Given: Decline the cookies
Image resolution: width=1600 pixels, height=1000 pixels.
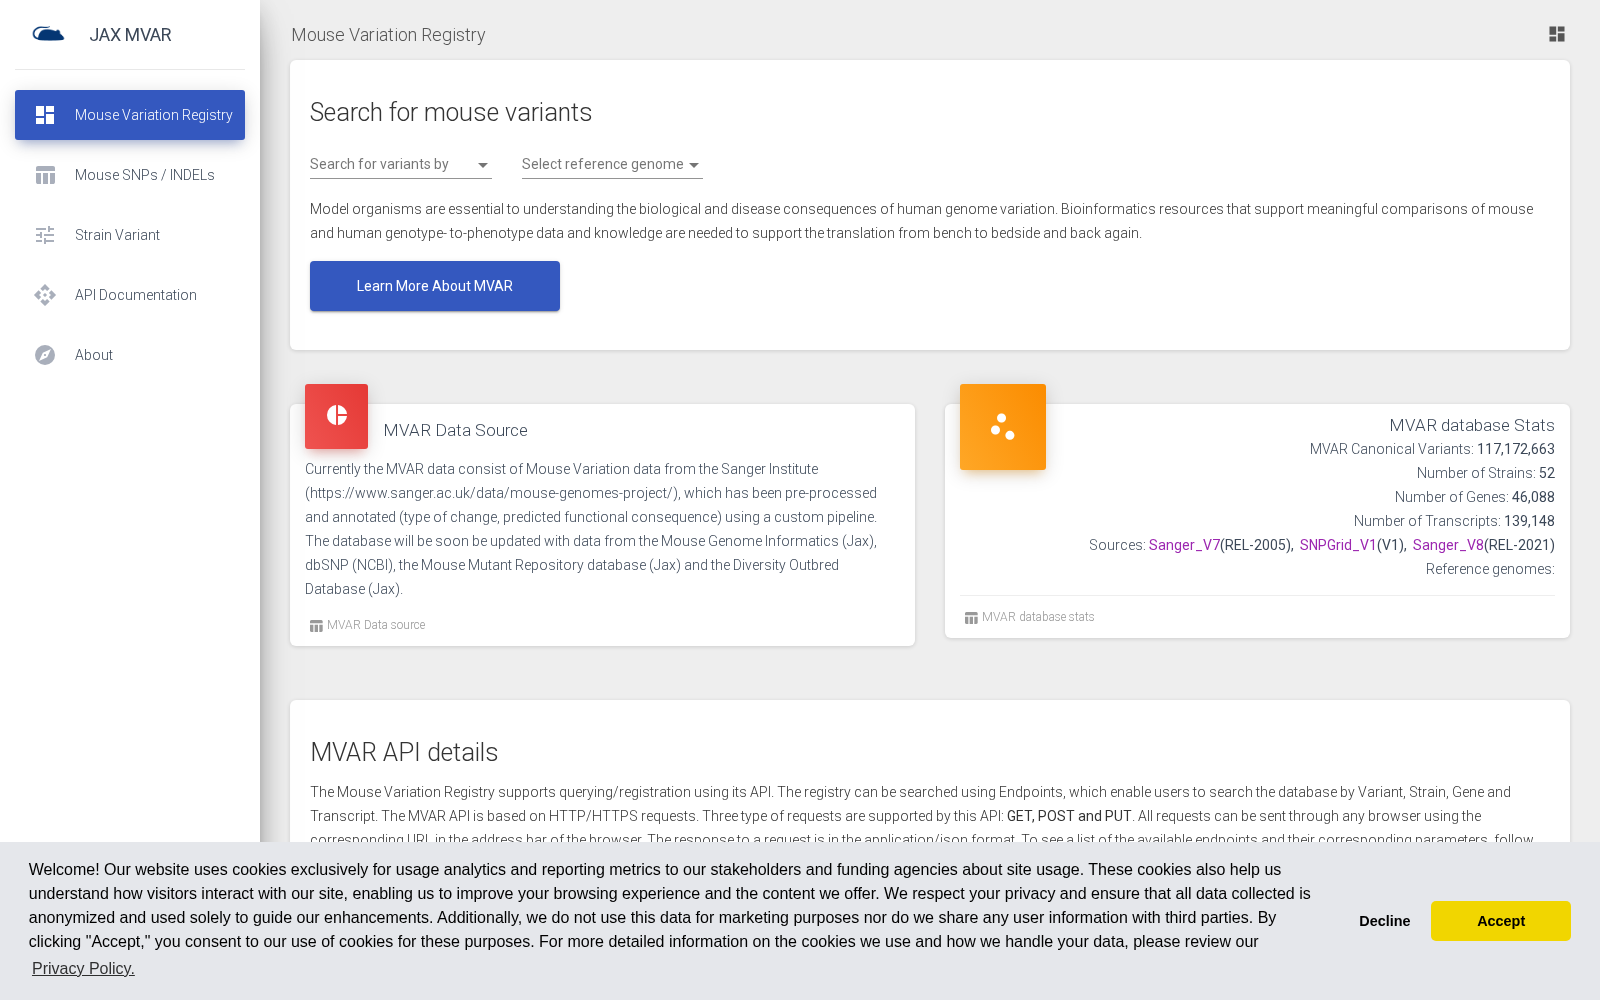Looking at the screenshot, I should tap(1384, 921).
